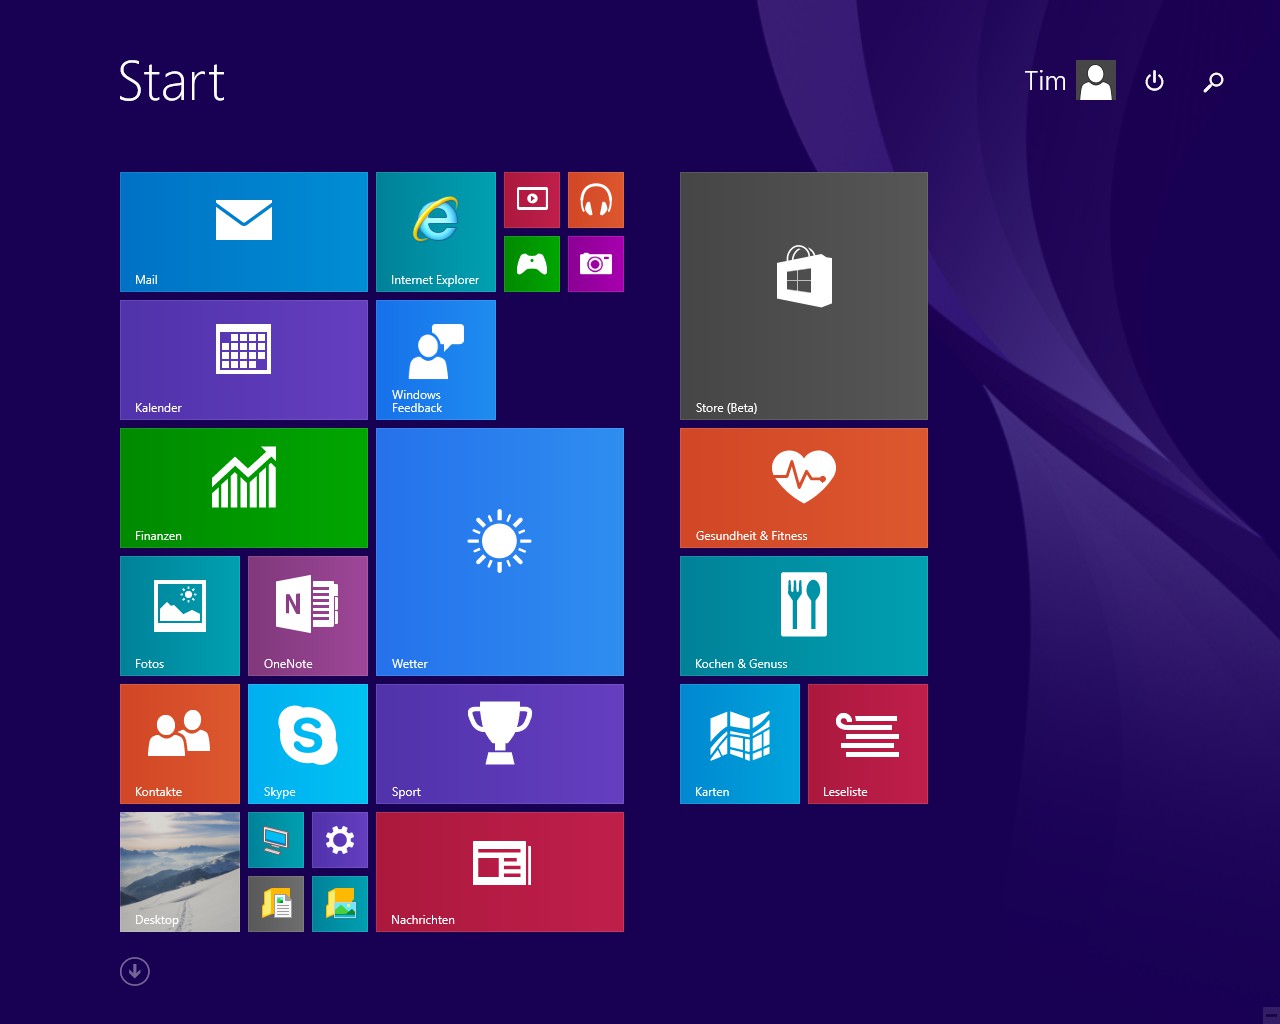
Task: Open the Video app small tile
Action: point(532,200)
